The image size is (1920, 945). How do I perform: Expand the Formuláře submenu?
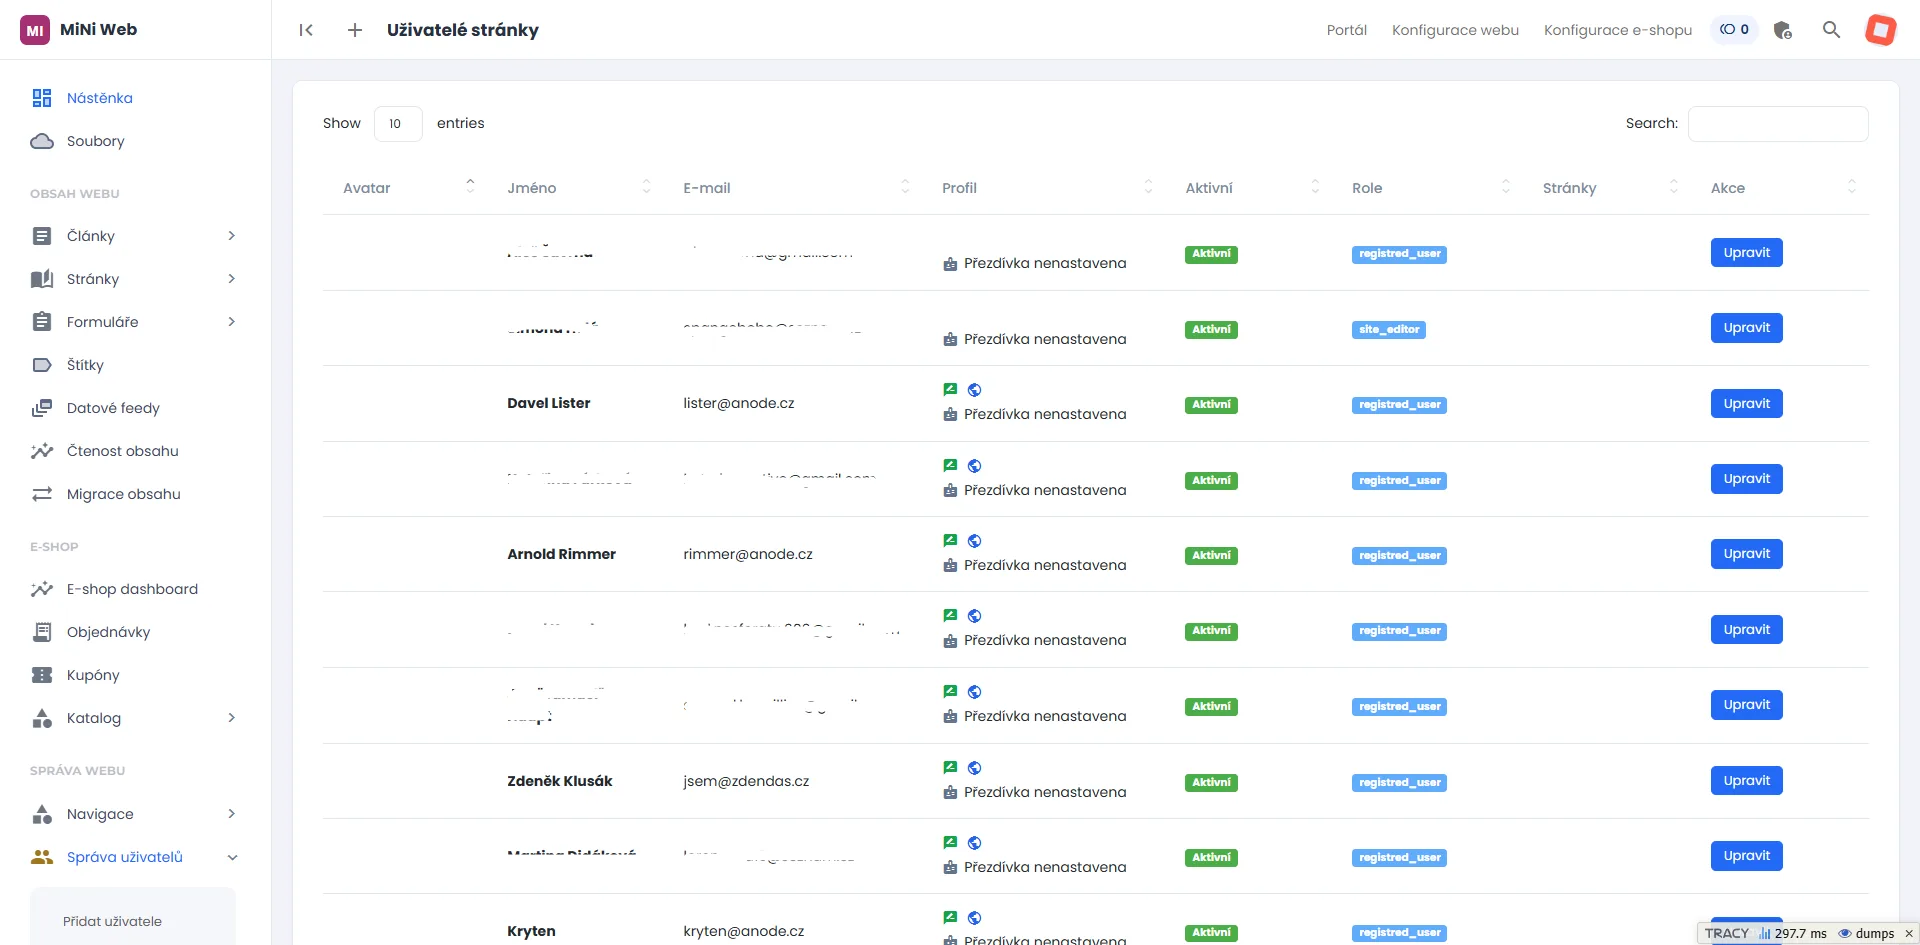tap(232, 322)
